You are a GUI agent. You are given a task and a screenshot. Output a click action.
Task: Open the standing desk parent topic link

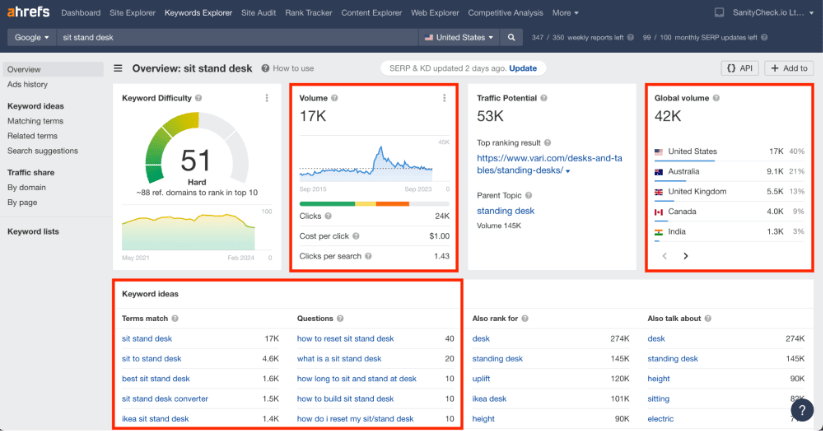[505, 211]
